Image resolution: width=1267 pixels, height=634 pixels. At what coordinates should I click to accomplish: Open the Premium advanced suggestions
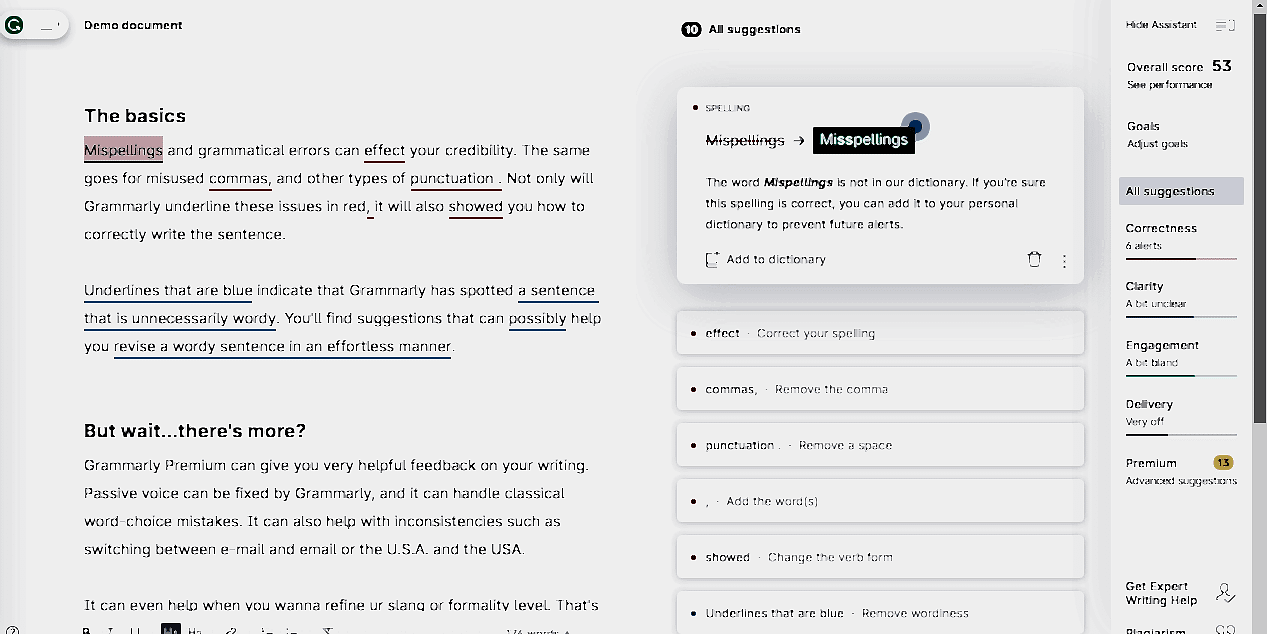1181,471
